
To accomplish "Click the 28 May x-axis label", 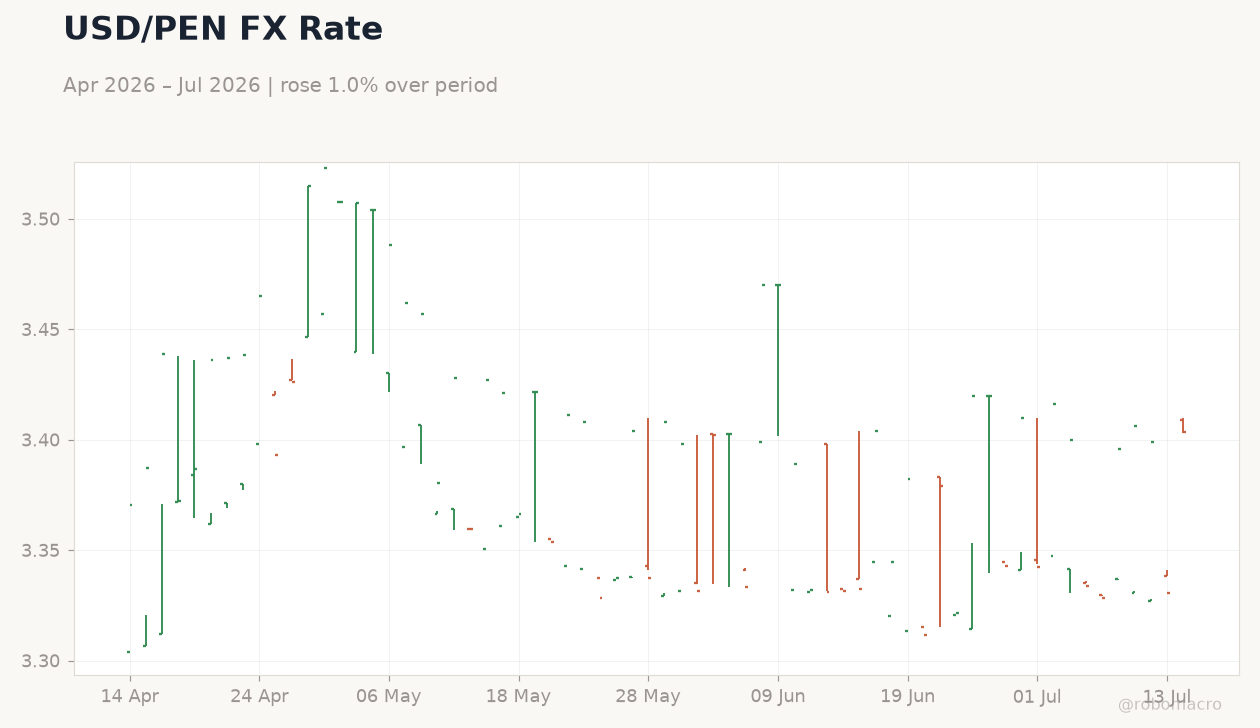I will [x=648, y=696].
